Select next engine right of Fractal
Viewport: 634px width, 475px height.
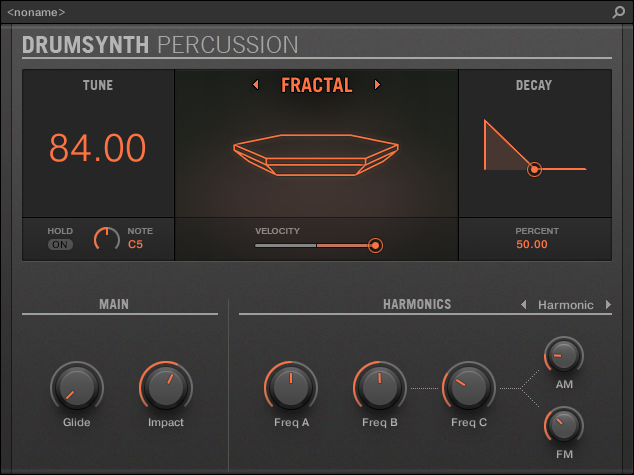pyautogui.click(x=377, y=85)
